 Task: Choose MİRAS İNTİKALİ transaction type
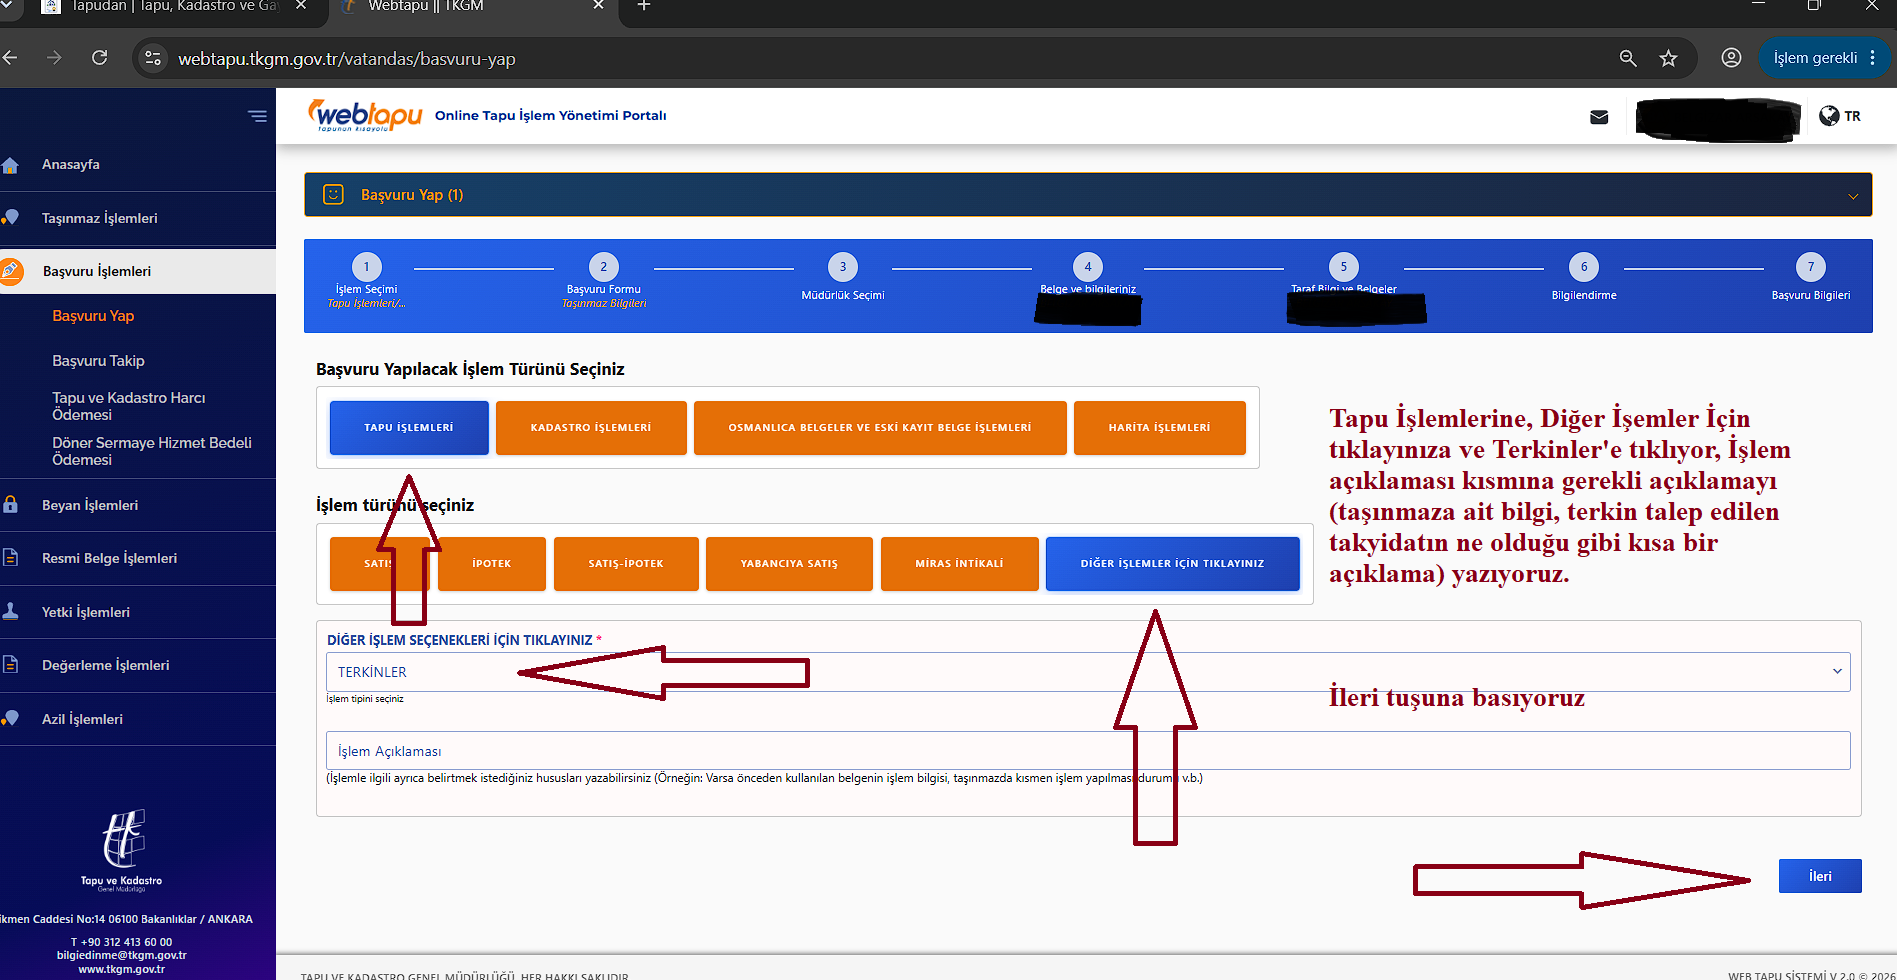point(960,564)
